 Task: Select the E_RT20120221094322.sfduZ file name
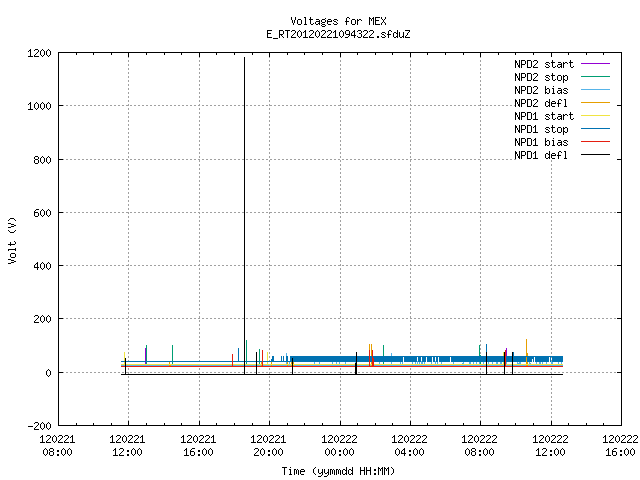(x=338, y=34)
